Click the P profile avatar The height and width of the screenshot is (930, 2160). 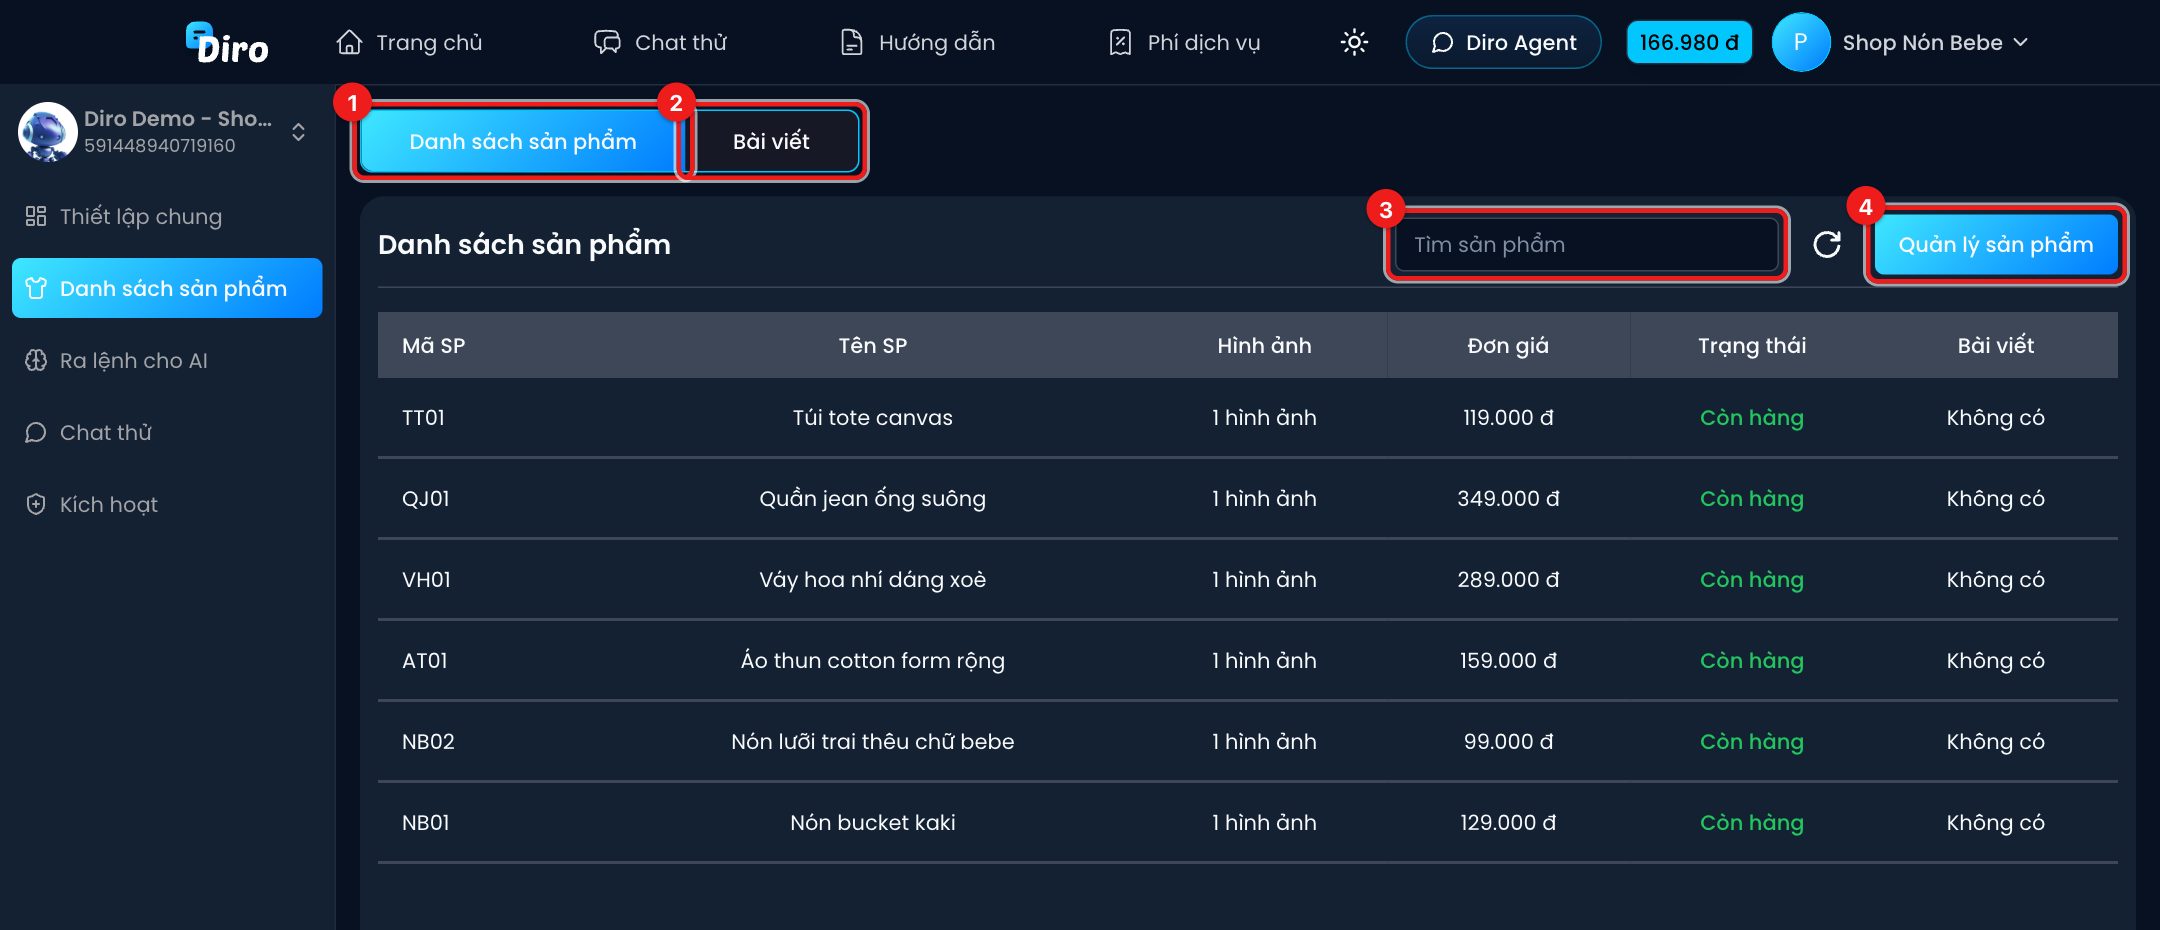[x=1800, y=42]
